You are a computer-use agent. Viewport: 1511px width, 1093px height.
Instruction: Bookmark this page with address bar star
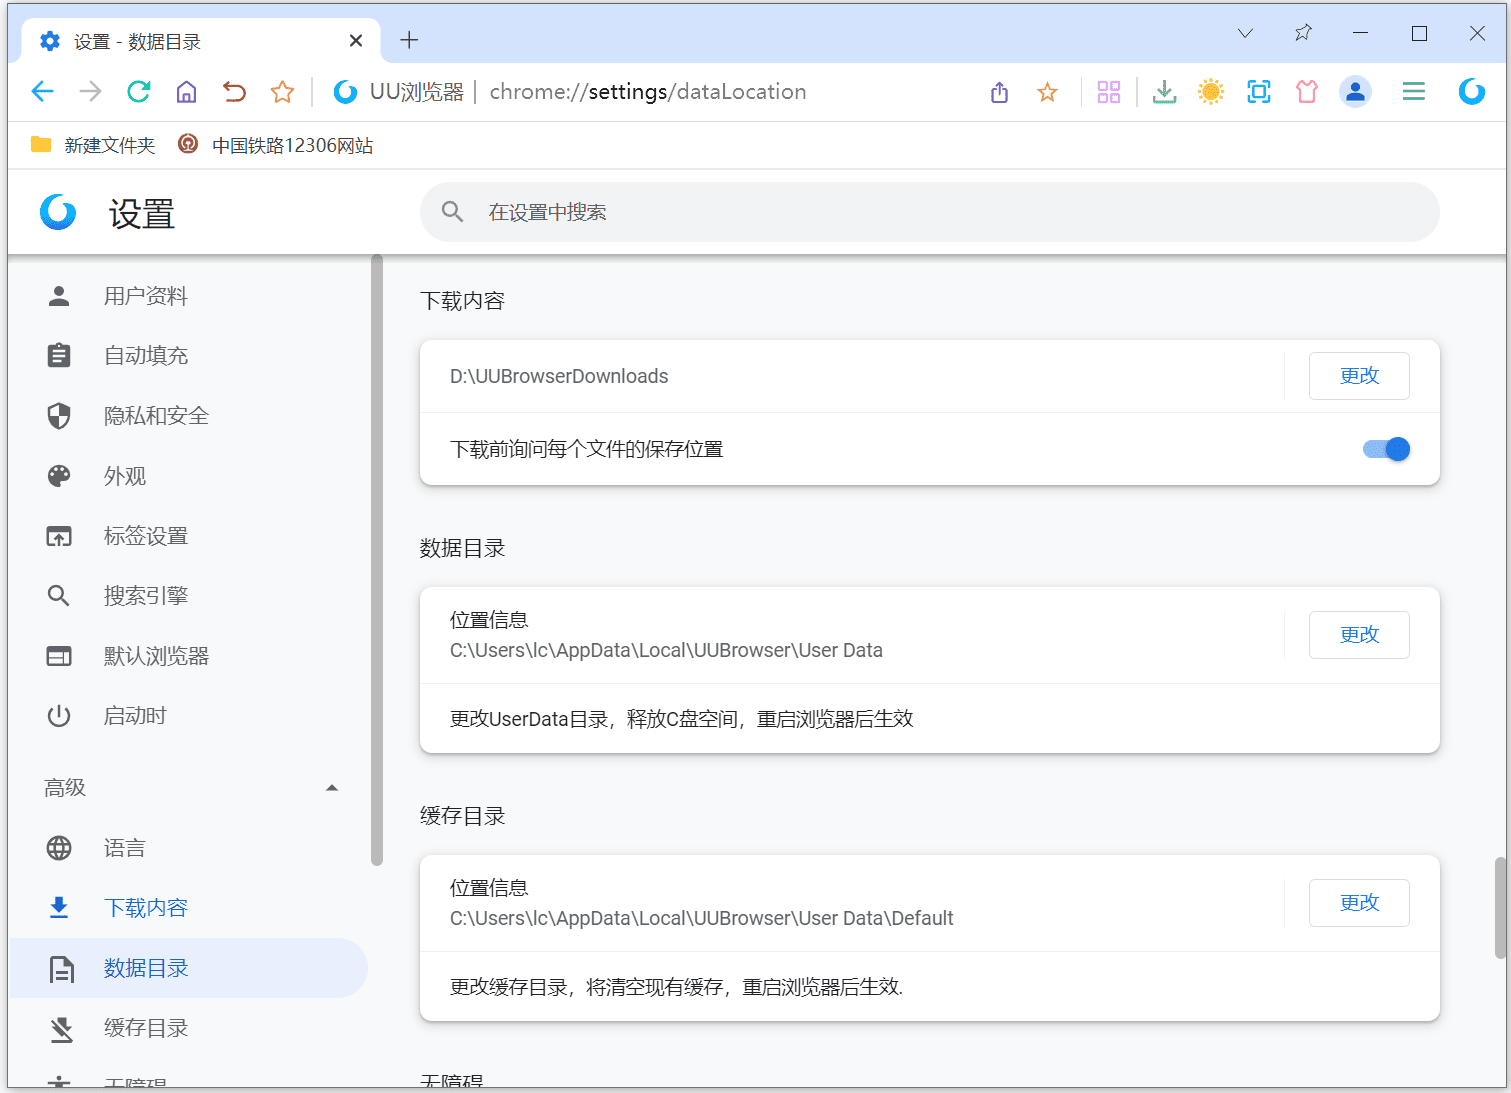click(x=1047, y=92)
